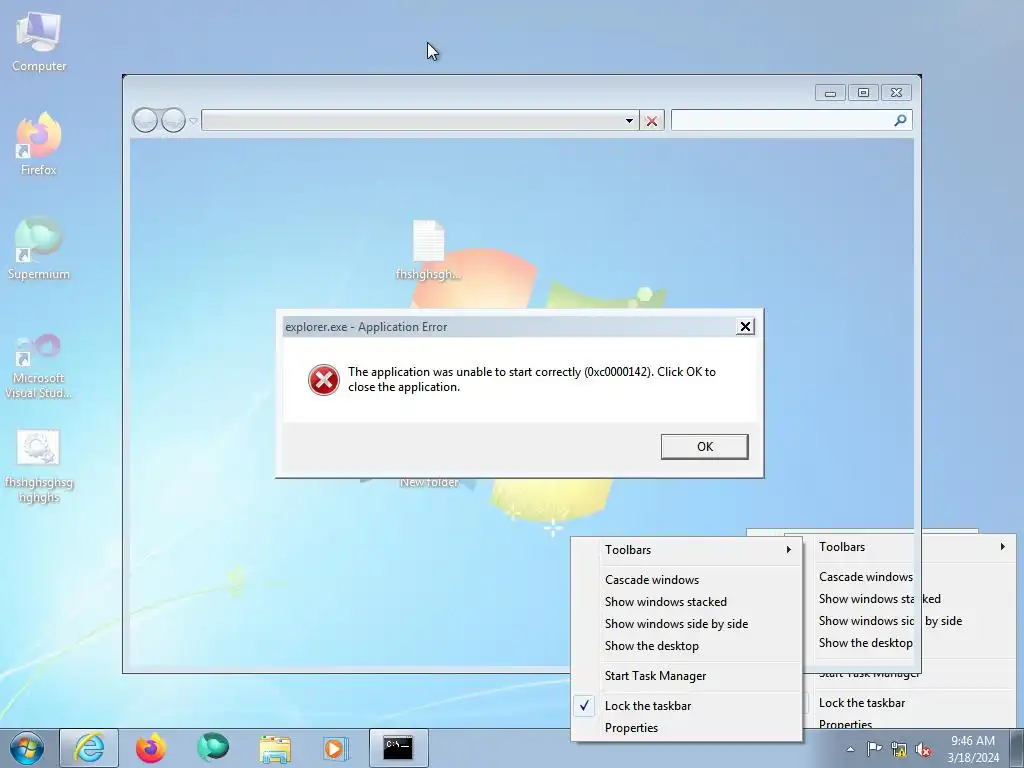Click the red error icon in dialog
1024x768 pixels.
pos(324,380)
